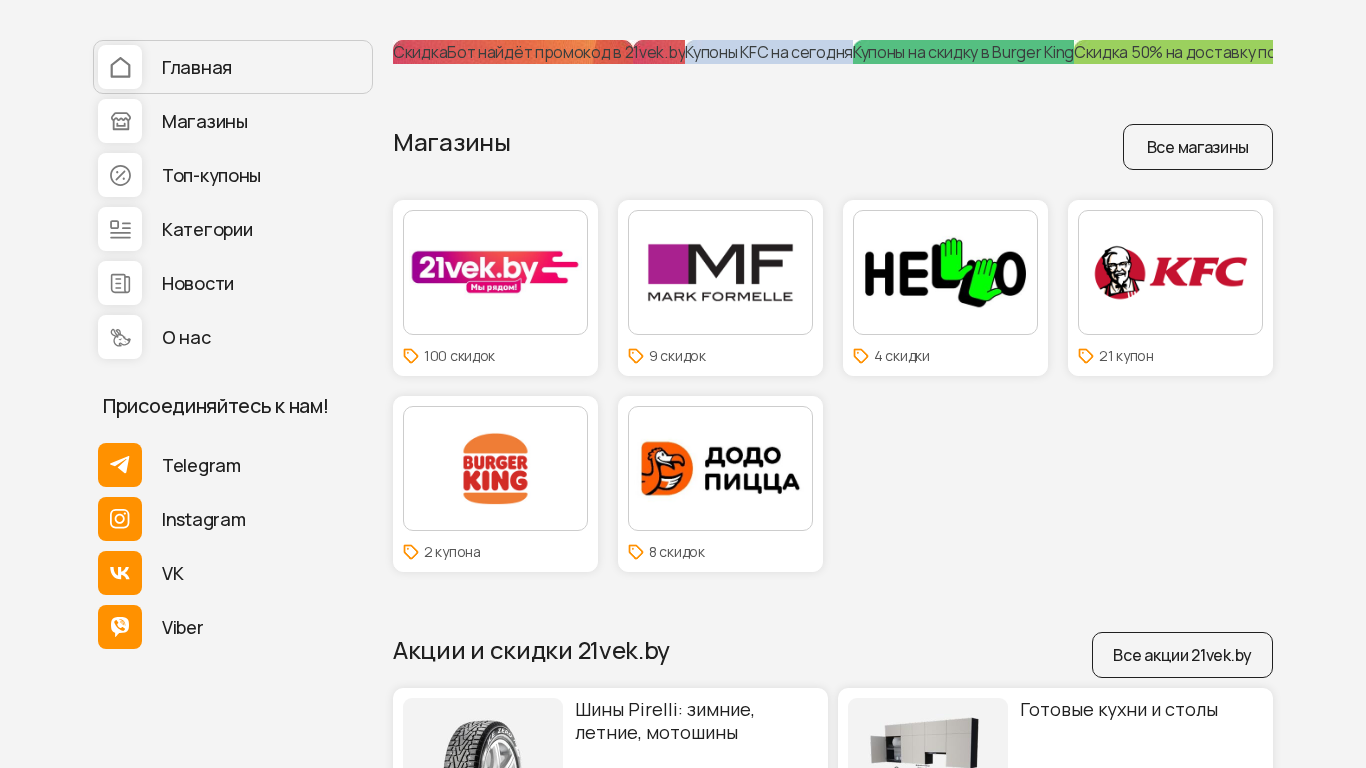Screen dimensions: 1366x768
Task: Select the Магазины storefront icon
Action: (x=120, y=121)
